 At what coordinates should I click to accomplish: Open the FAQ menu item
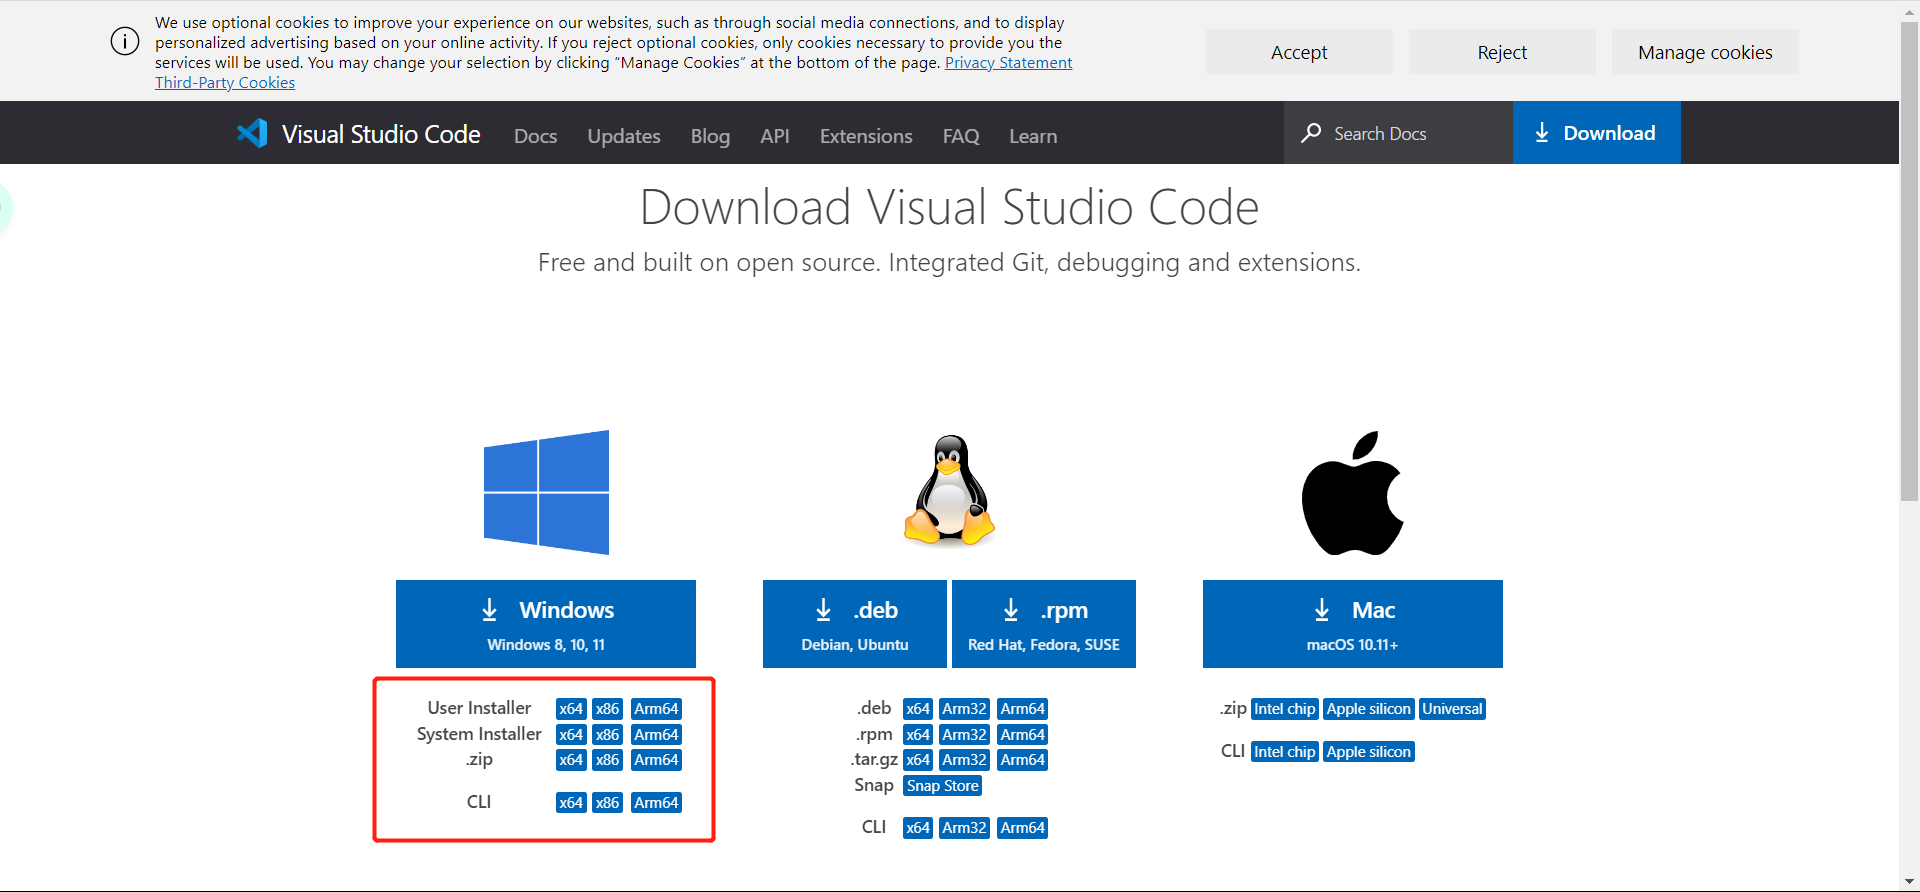961,136
